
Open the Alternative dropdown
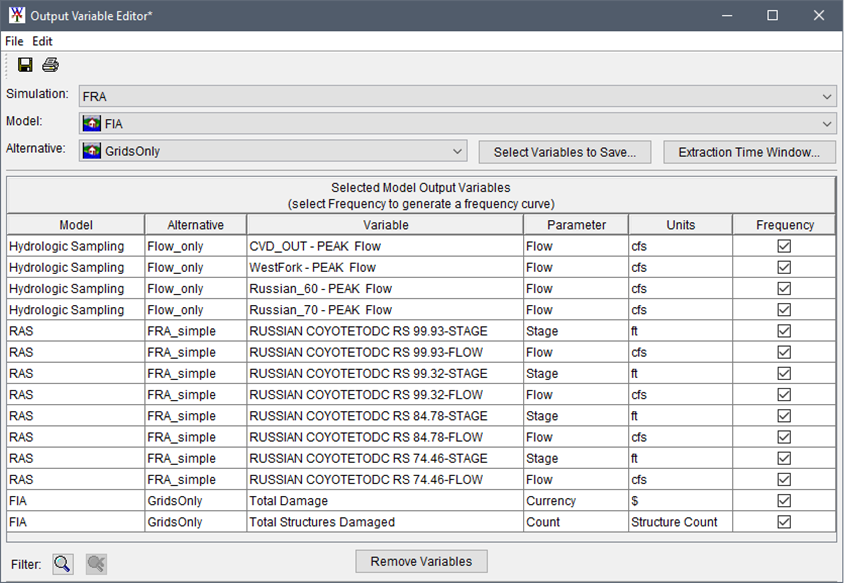pyautogui.click(x=457, y=150)
